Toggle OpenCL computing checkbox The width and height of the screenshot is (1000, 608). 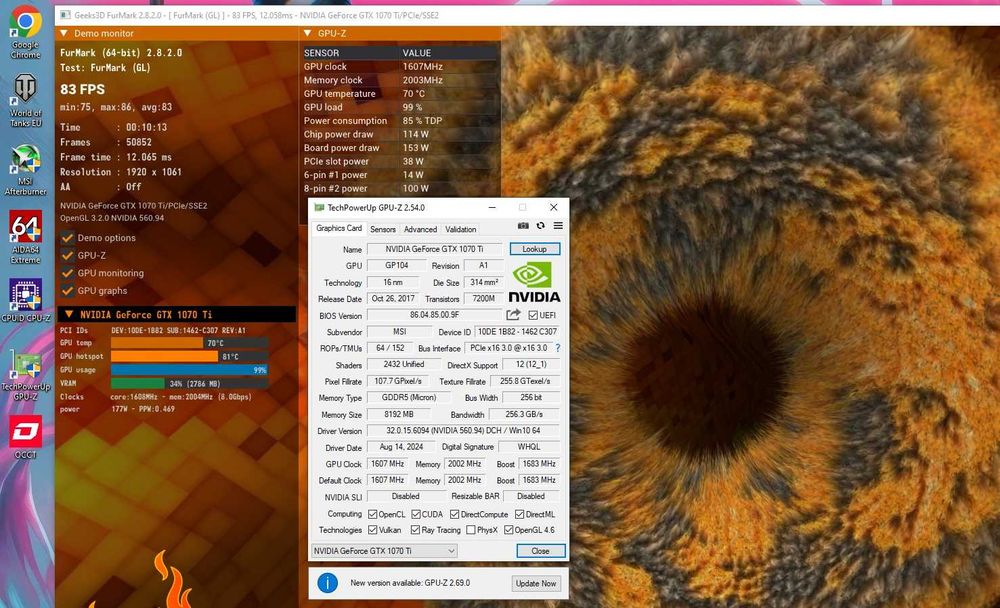373,514
